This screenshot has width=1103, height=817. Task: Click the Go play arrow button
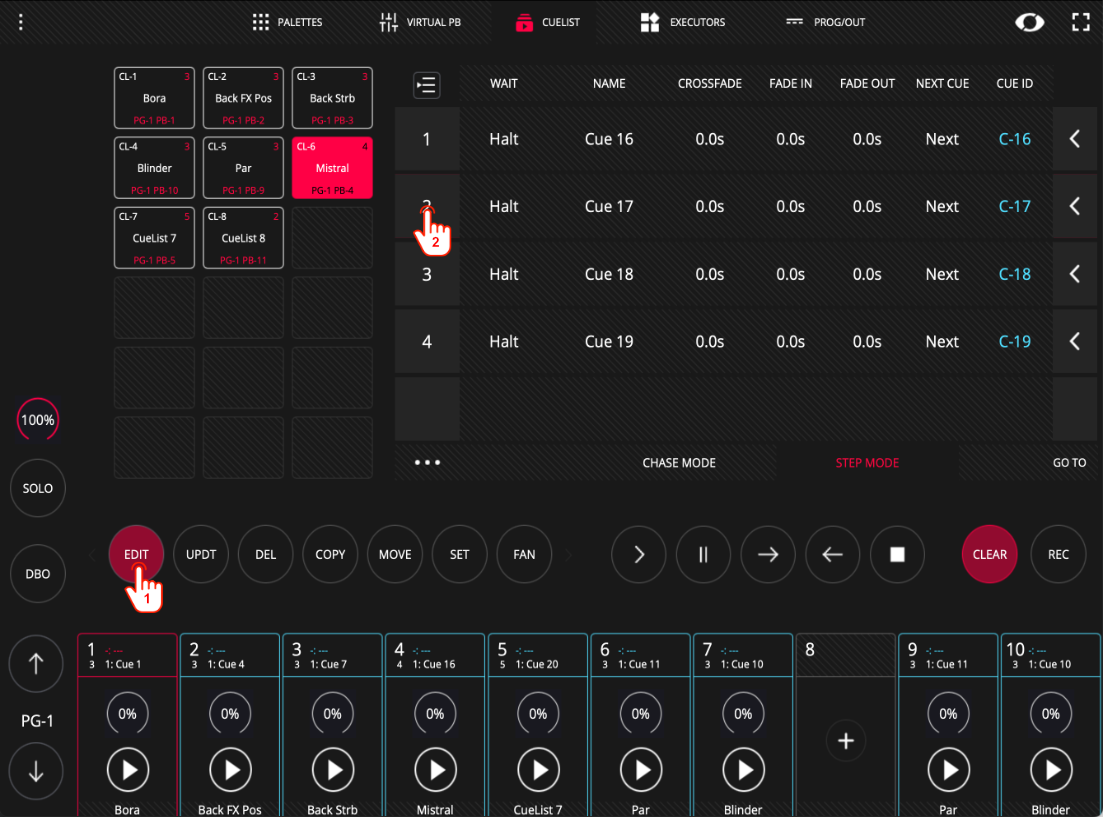click(639, 555)
